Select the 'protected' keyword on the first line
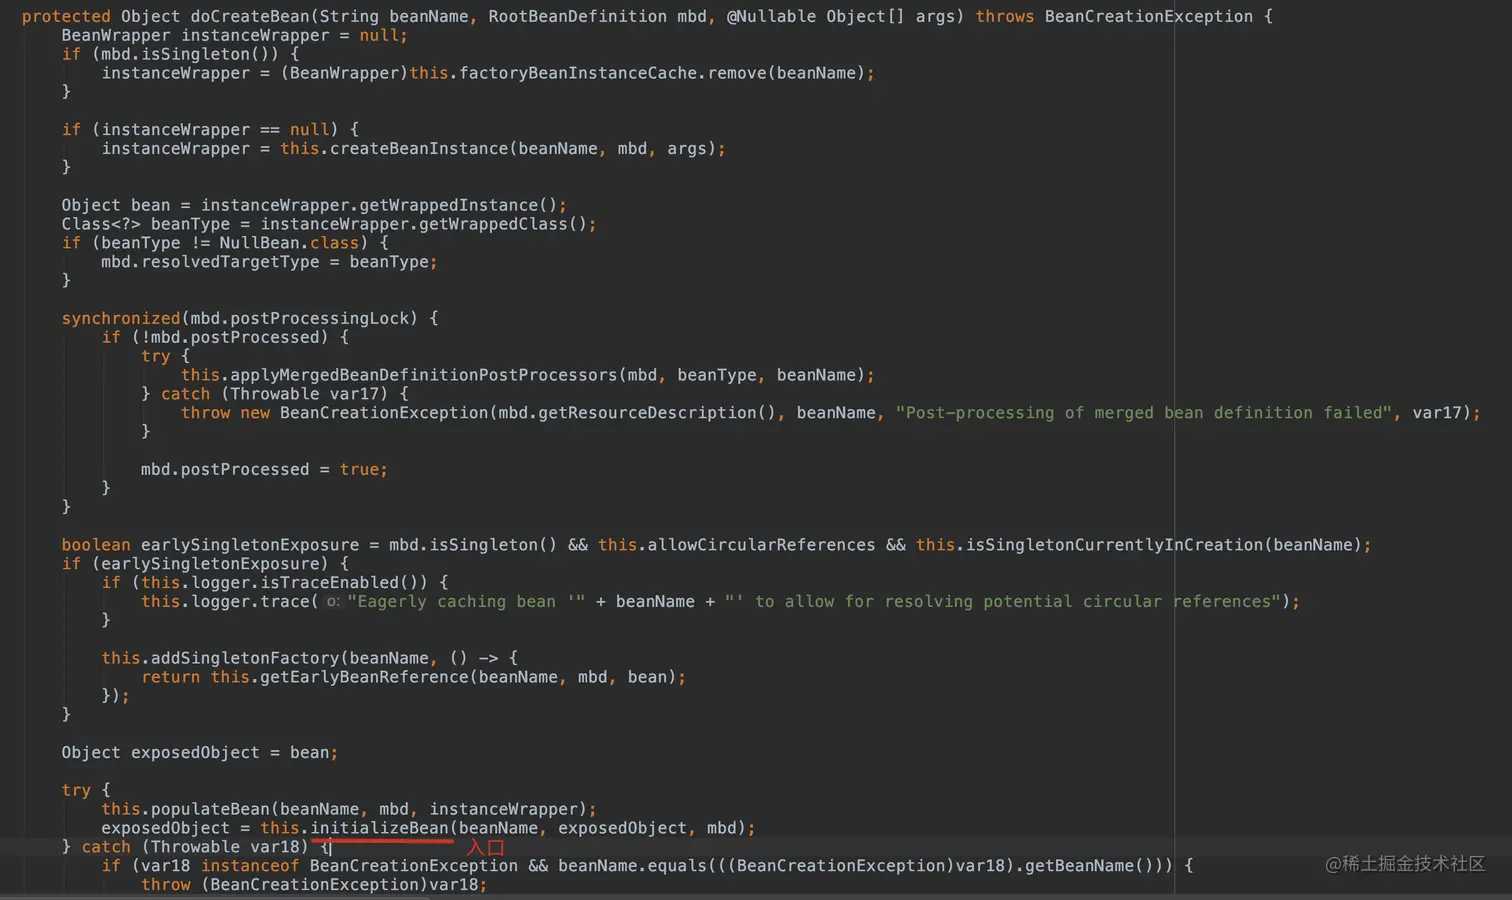This screenshot has width=1512, height=900. pos(66,17)
